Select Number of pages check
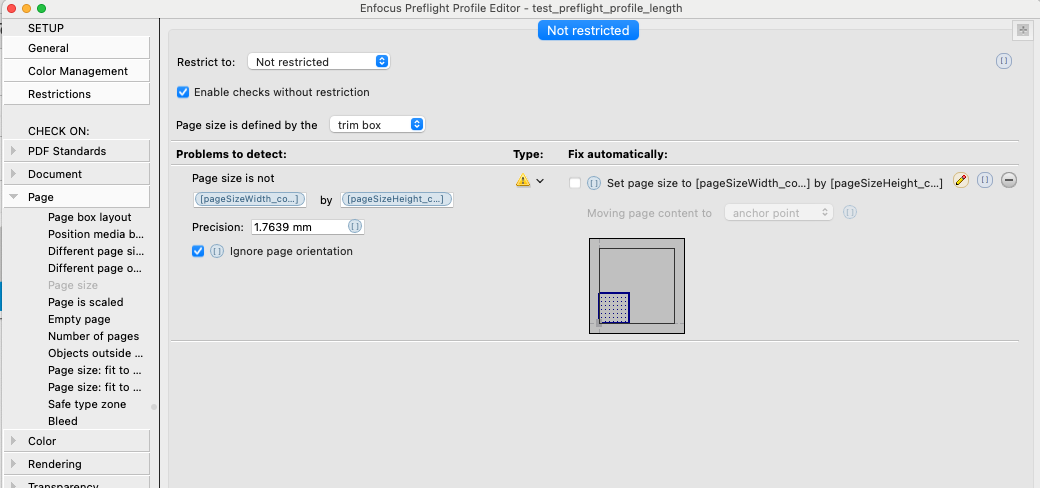This screenshot has height=488, width=1040. point(94,336)
